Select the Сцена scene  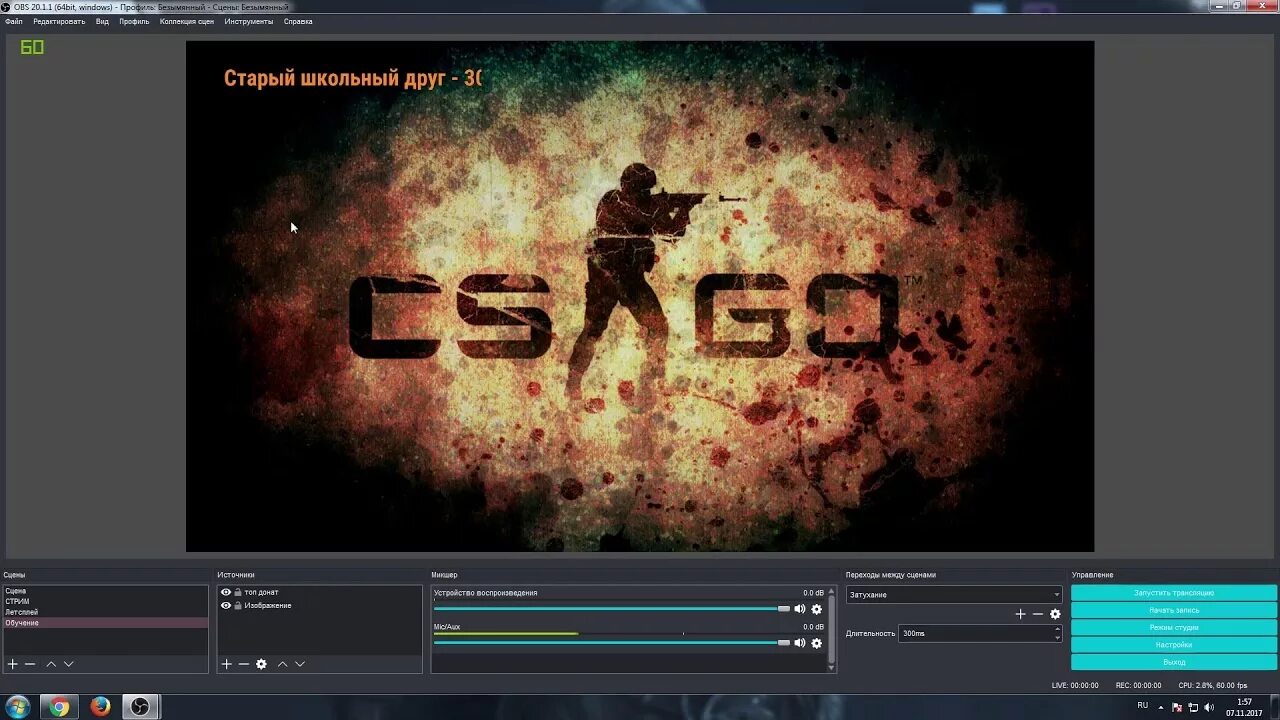pos(105,591)
